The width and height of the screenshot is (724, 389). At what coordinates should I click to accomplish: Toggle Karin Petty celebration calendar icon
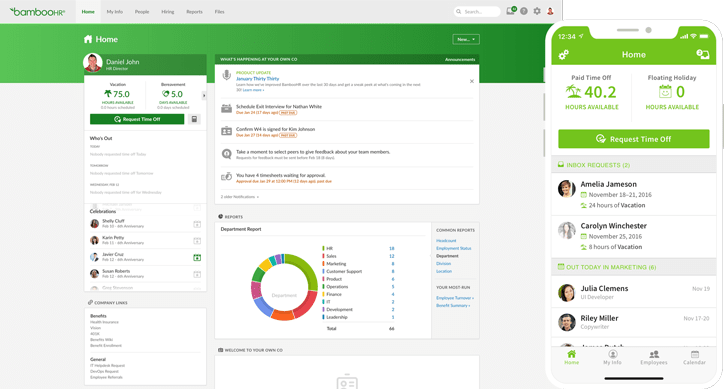(197, 241)
